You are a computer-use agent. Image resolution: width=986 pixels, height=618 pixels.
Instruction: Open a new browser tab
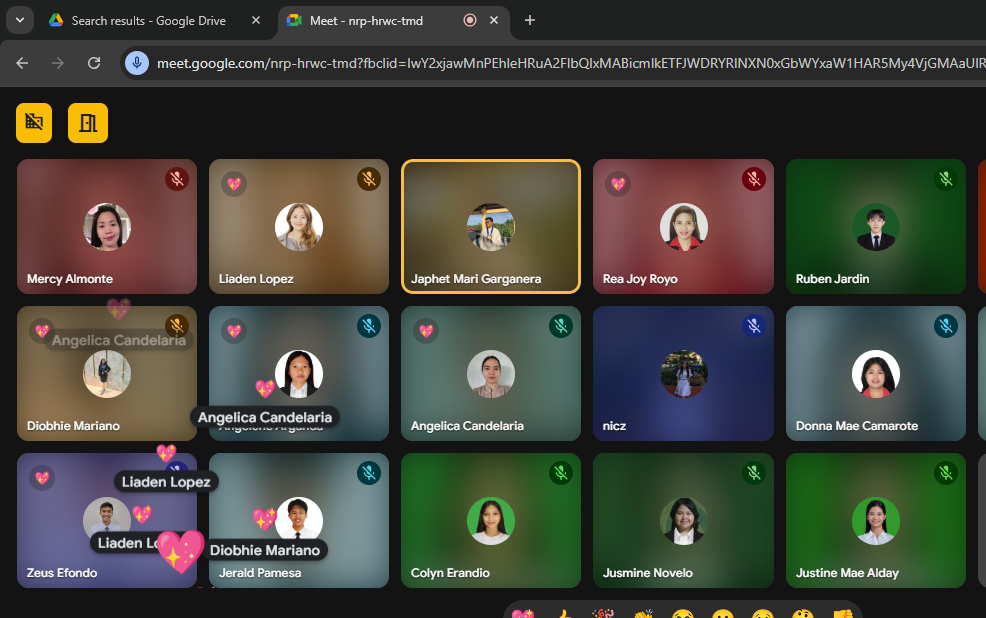[x=530, y=21]
